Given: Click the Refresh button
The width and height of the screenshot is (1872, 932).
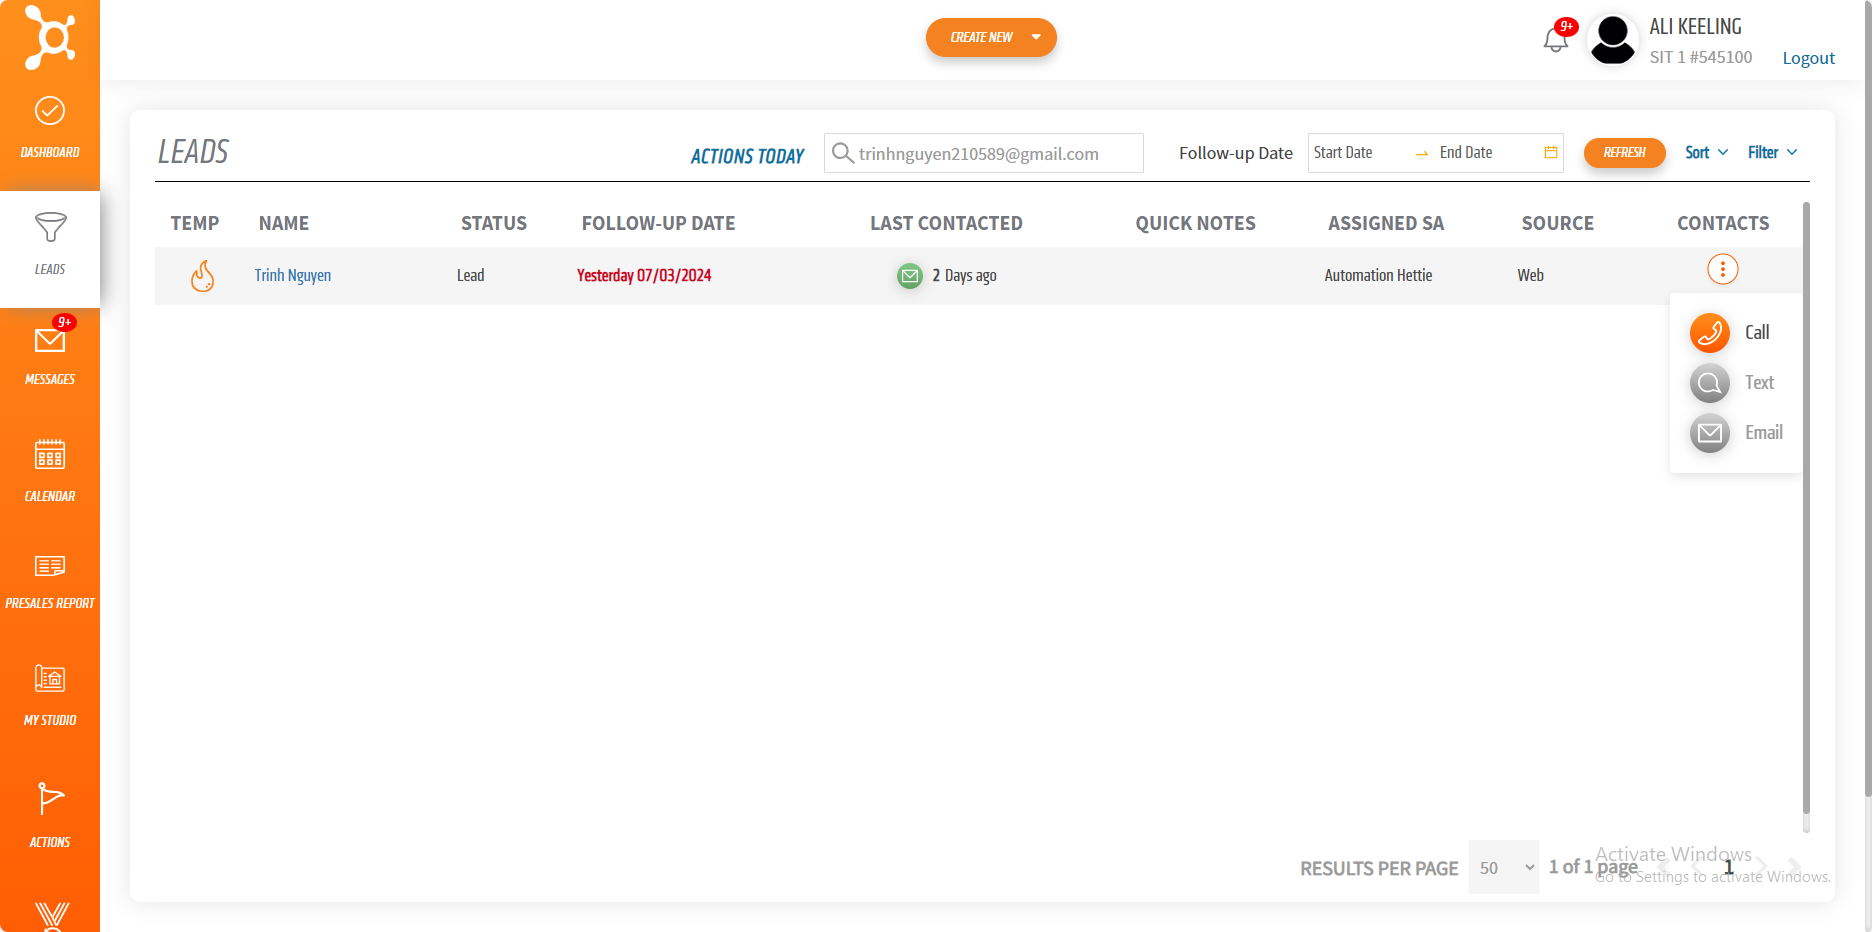Looking at the screenshot, I should coord(1624,152).
